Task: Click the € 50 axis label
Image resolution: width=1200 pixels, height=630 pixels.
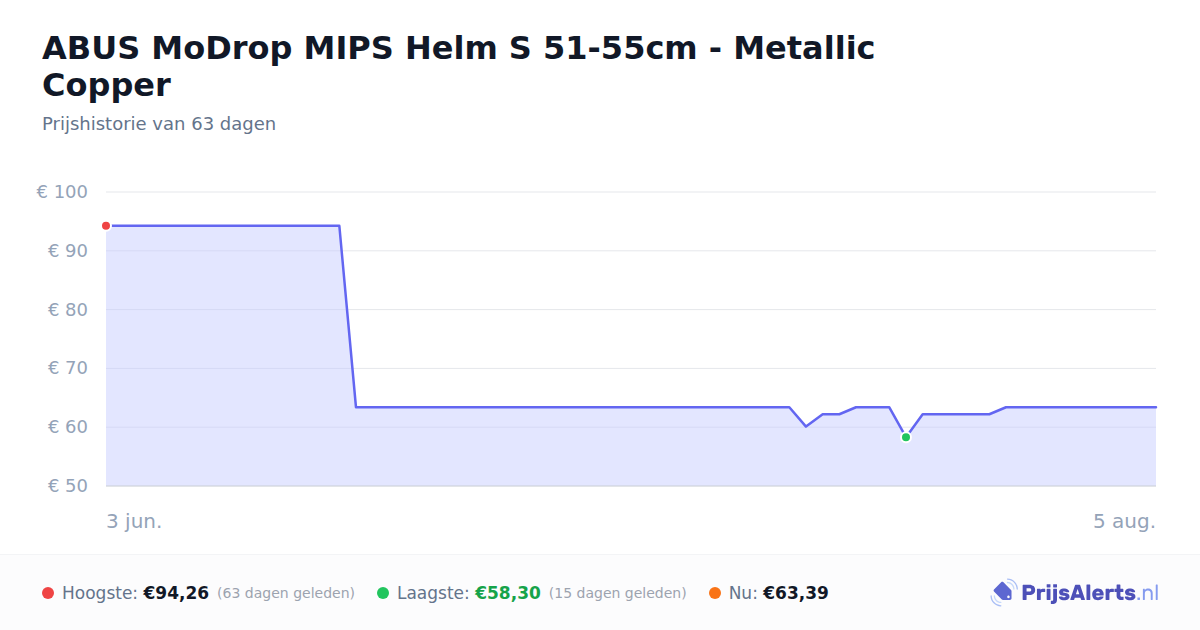Action: click(68, 486)
